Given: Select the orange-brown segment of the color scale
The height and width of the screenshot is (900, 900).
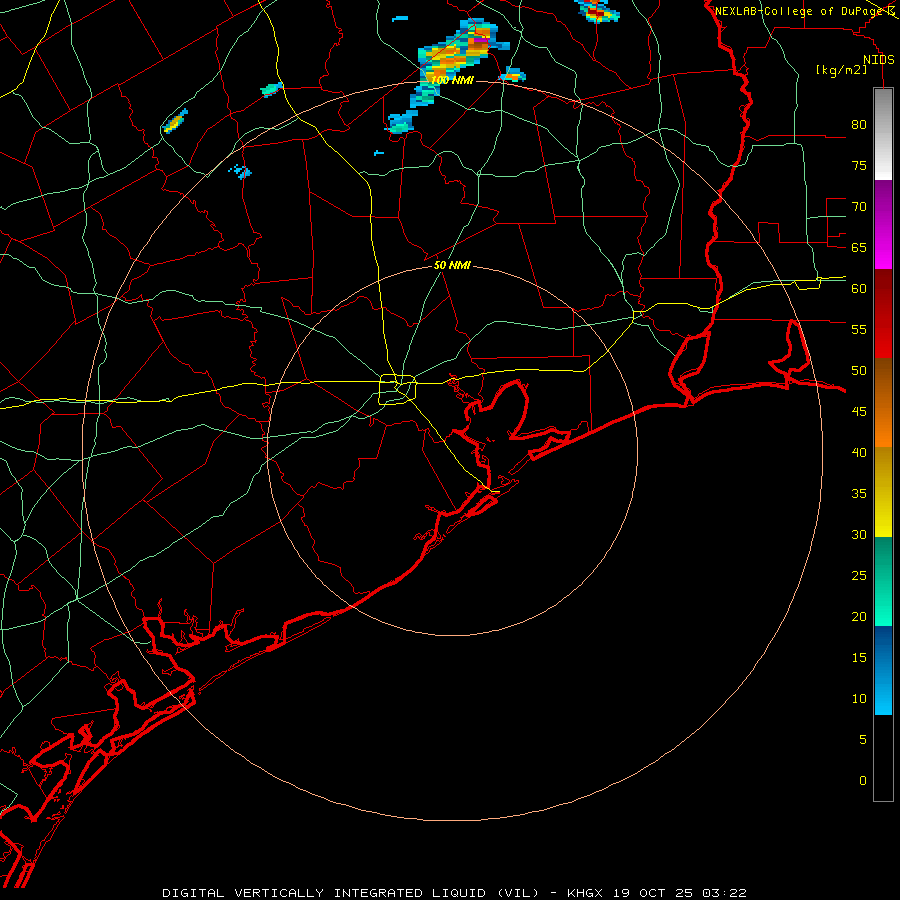Looking at the screenshot, I should (x=883, y=402).
